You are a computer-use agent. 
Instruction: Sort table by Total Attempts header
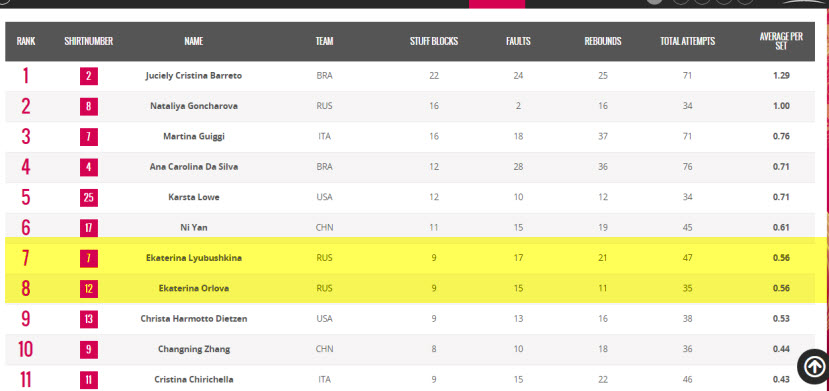coord(687,41)
